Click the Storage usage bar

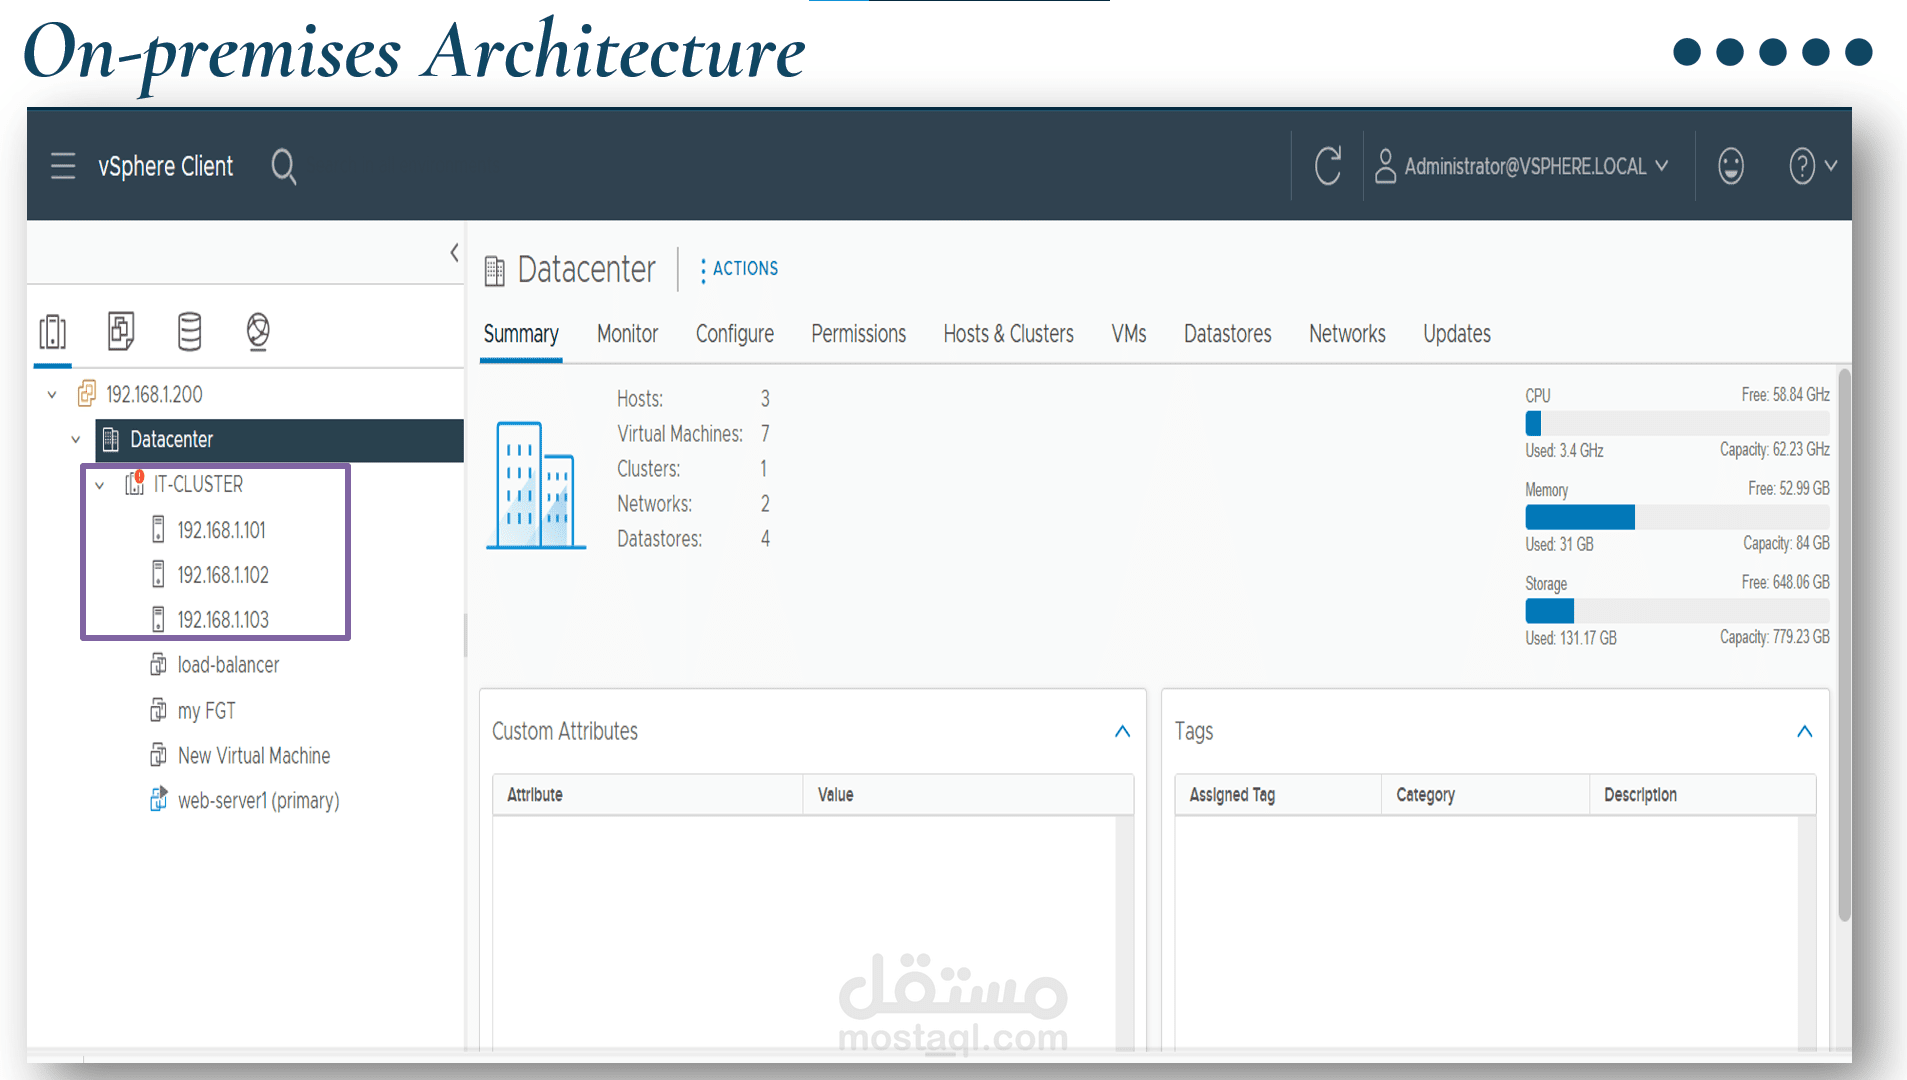tap(1677, 611)
